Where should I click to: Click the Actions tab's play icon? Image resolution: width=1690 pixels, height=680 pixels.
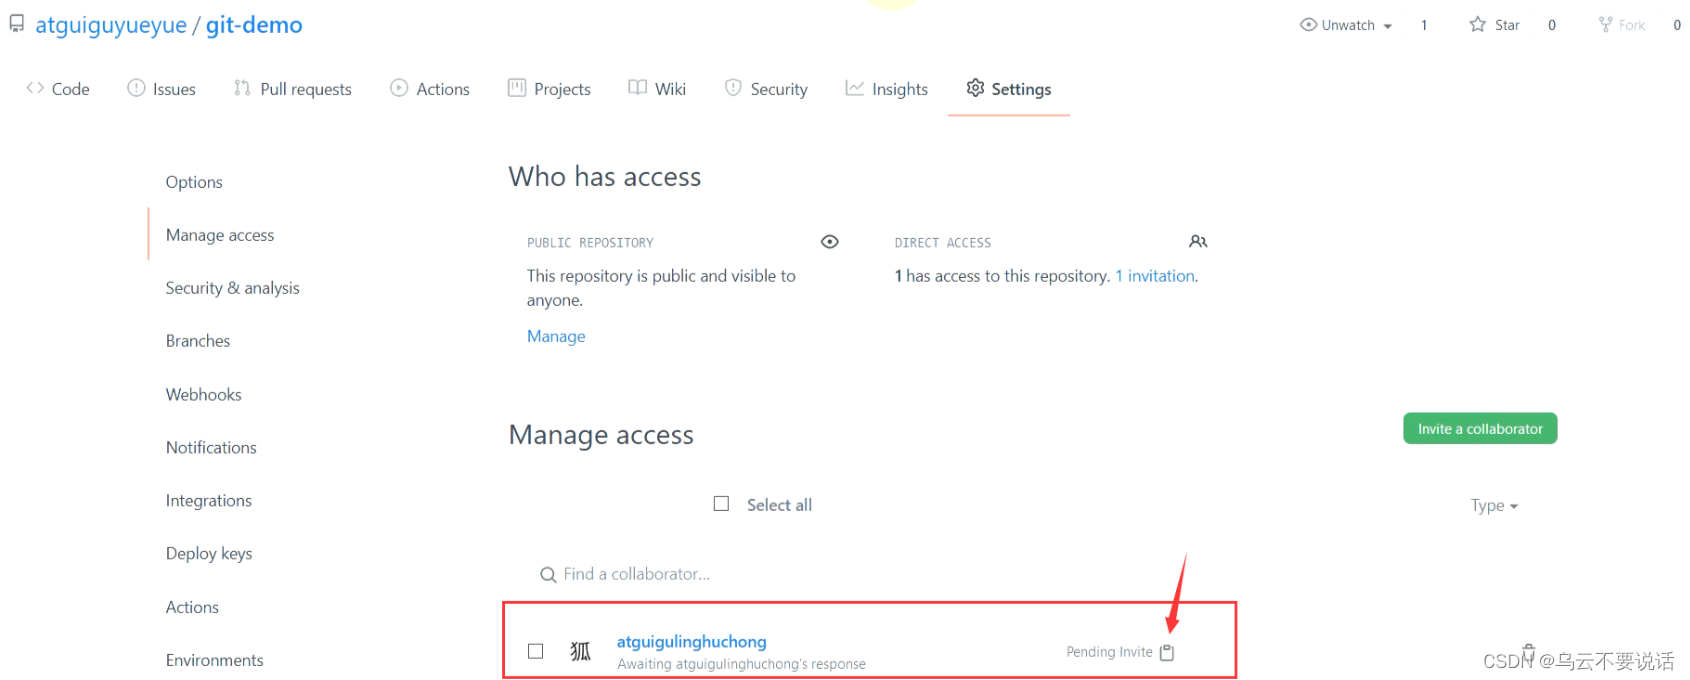coord(399,88)
